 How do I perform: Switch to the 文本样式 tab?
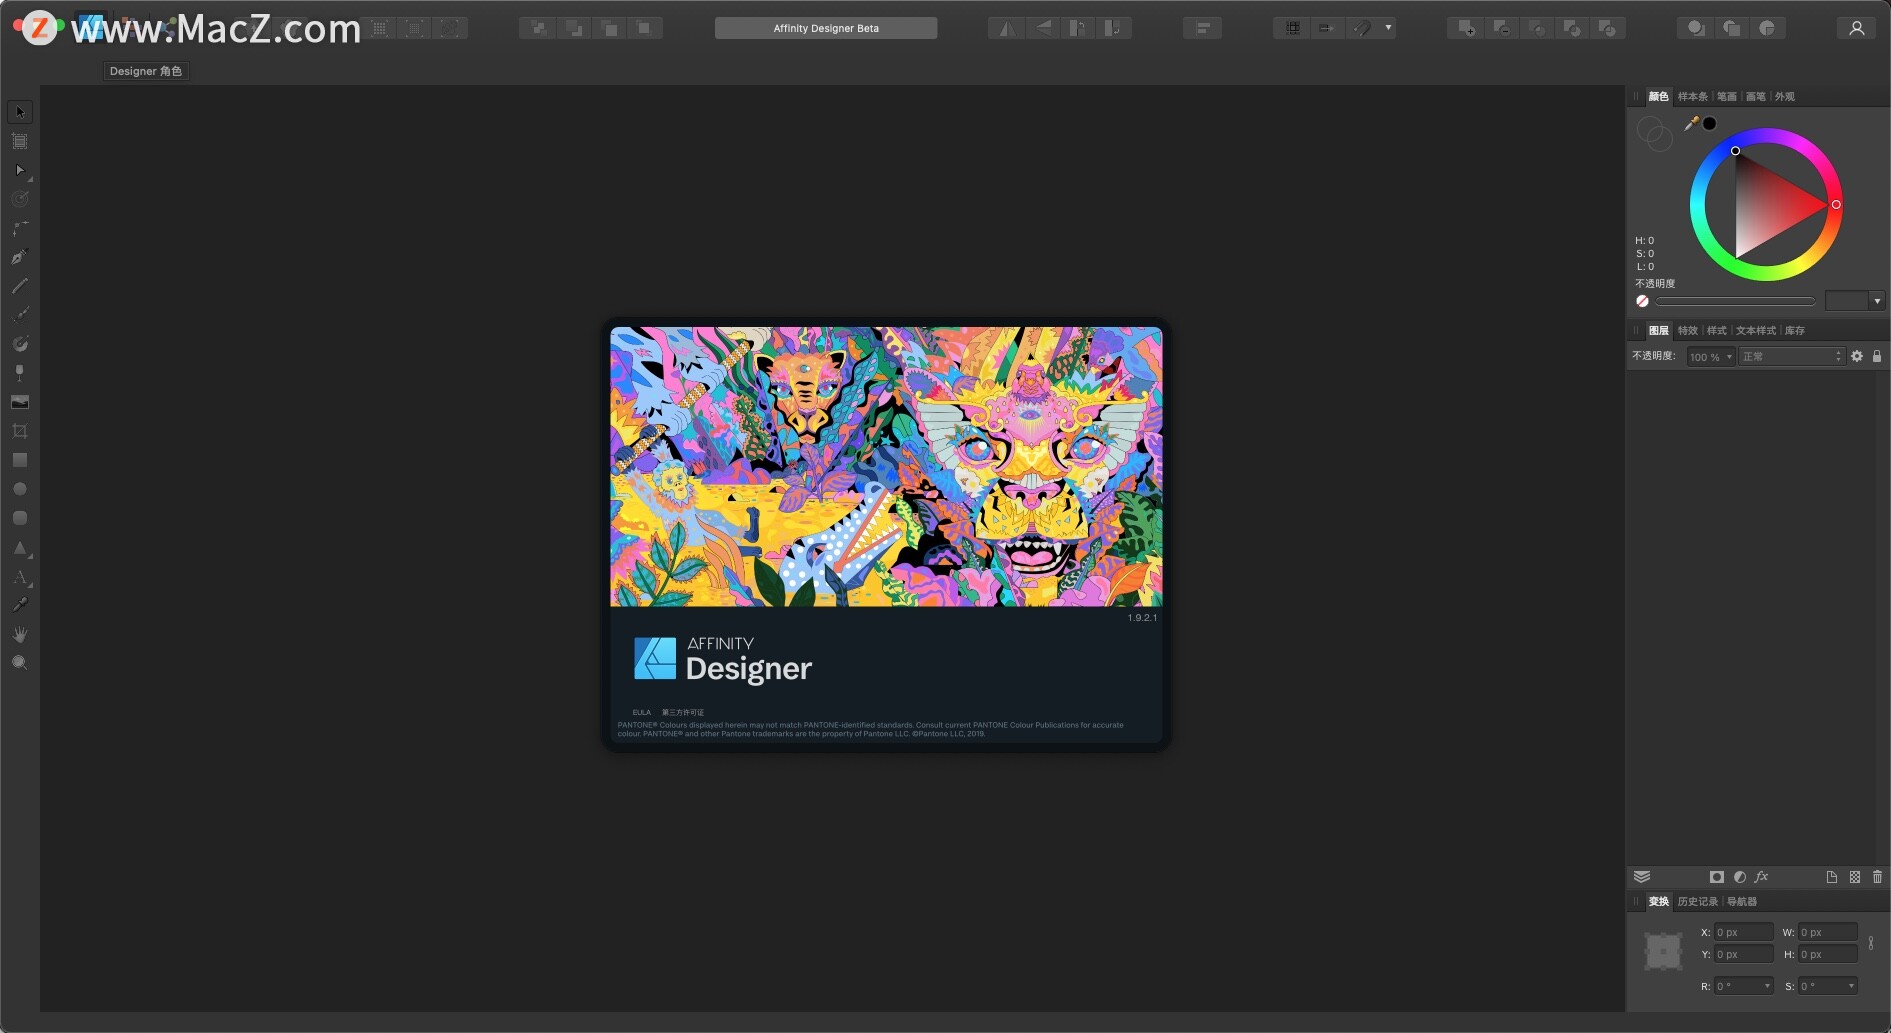(1756, 331)
